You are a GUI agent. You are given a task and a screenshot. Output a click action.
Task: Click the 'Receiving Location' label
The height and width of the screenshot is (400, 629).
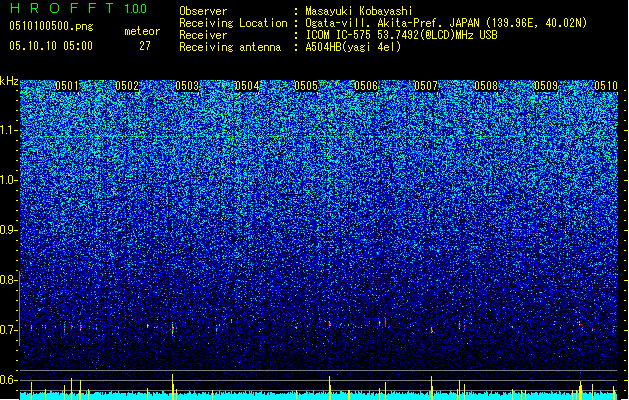[x=233, y=23]
